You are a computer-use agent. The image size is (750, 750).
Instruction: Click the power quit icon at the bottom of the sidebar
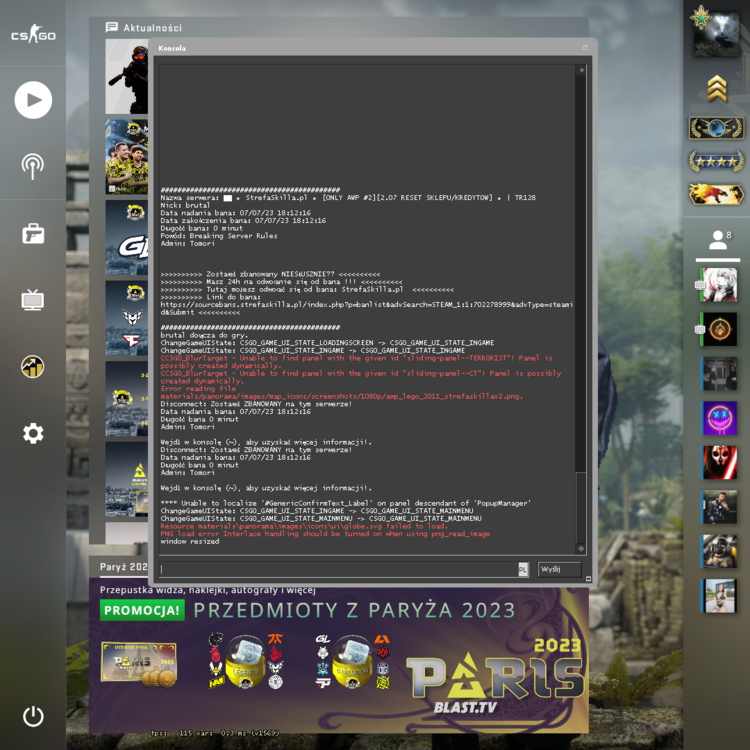click(x=33, y=716)
